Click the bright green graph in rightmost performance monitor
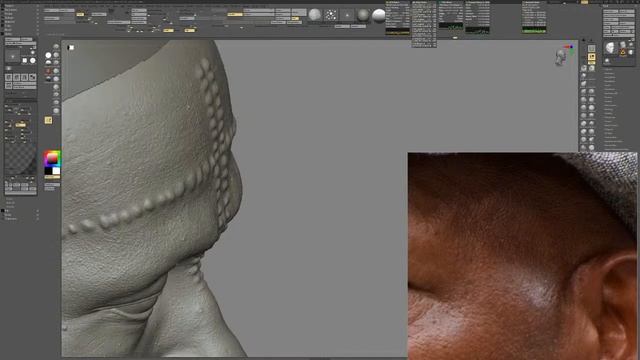This screenshot has height=360, width=640. [x=534, y=30]
